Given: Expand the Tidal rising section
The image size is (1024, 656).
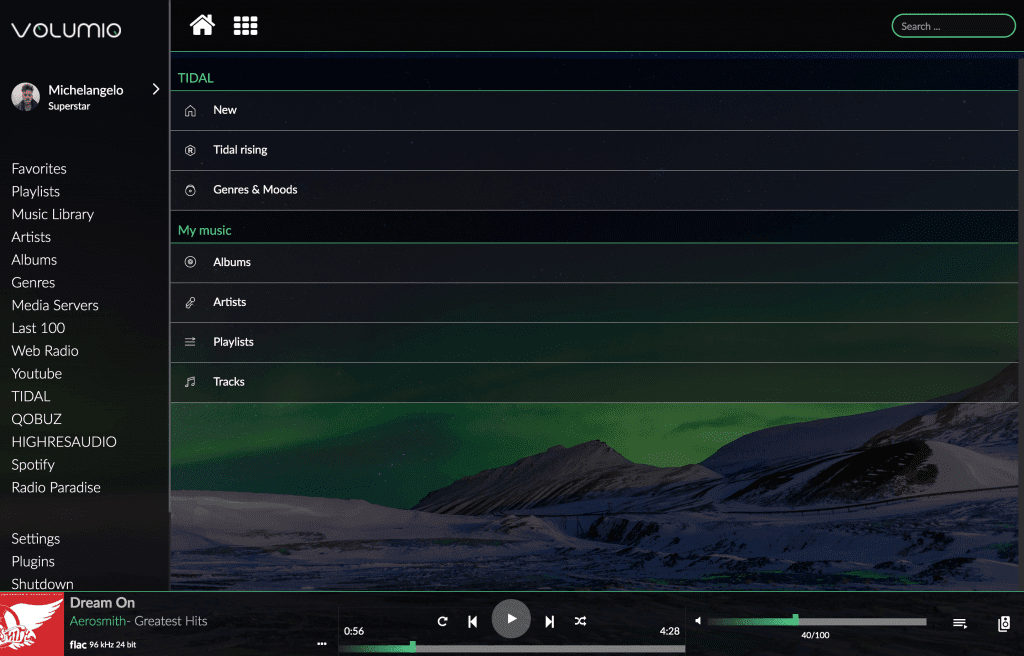Looking at the screenshot, I should coord(241,150).
